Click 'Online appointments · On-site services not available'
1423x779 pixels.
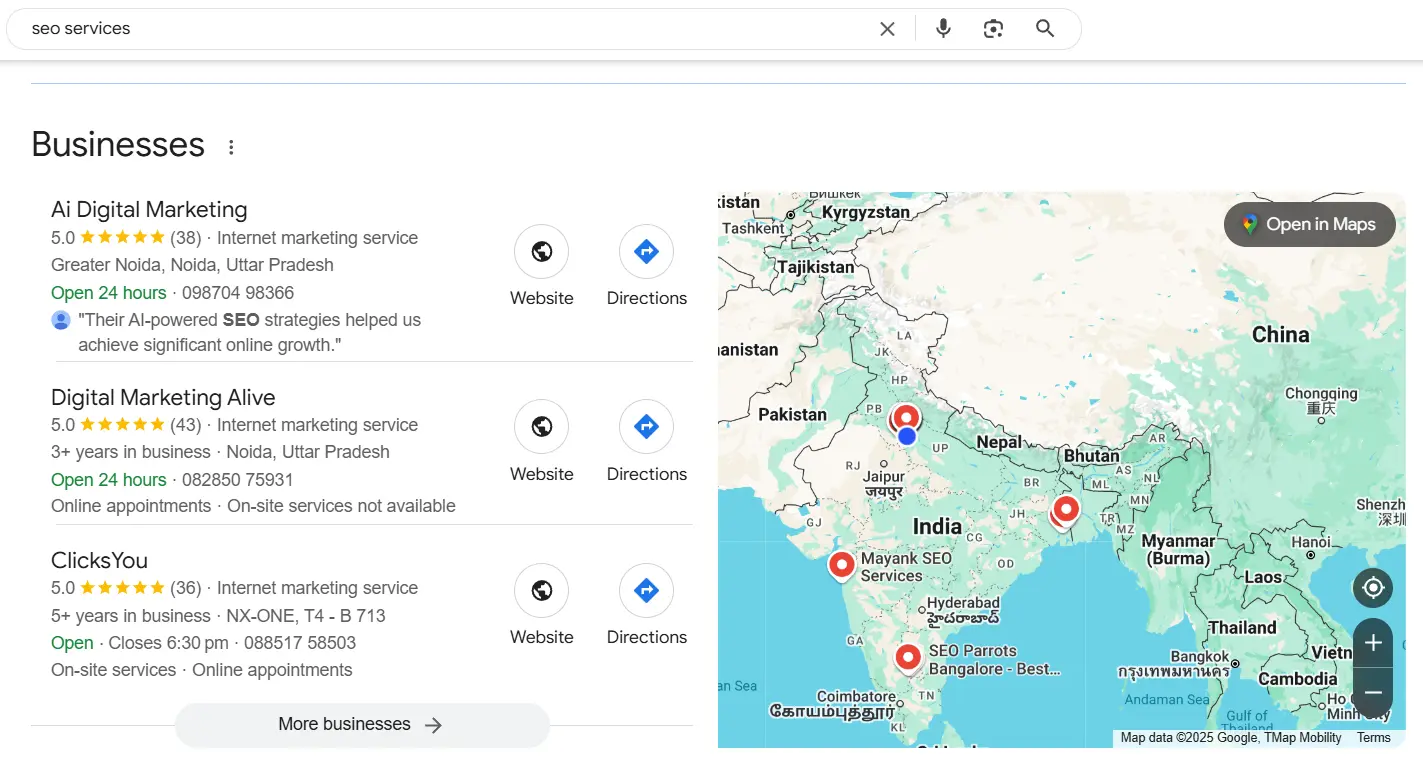[x=253, y=506]
